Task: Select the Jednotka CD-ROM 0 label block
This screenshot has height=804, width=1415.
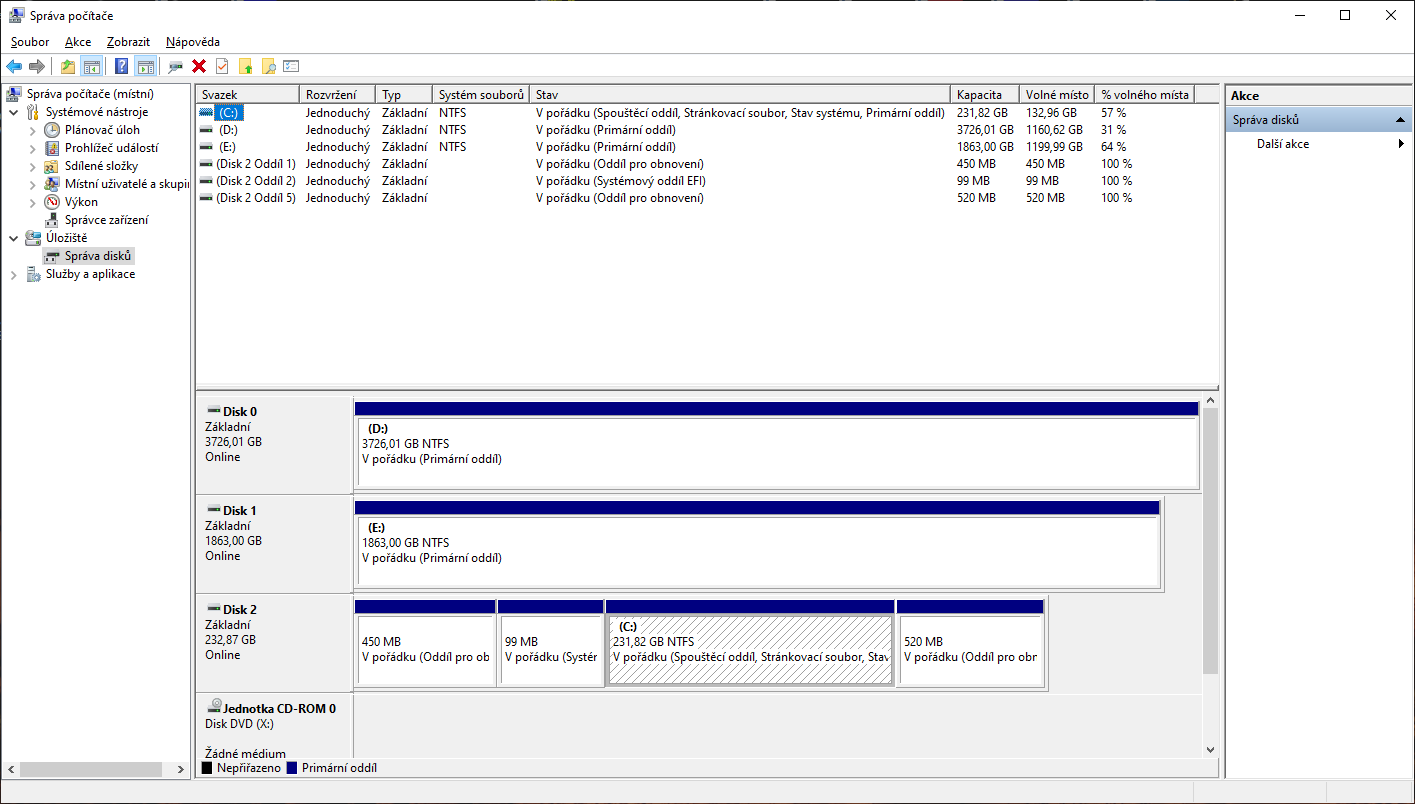Action: pyautogui.click(x=274, y=727)
